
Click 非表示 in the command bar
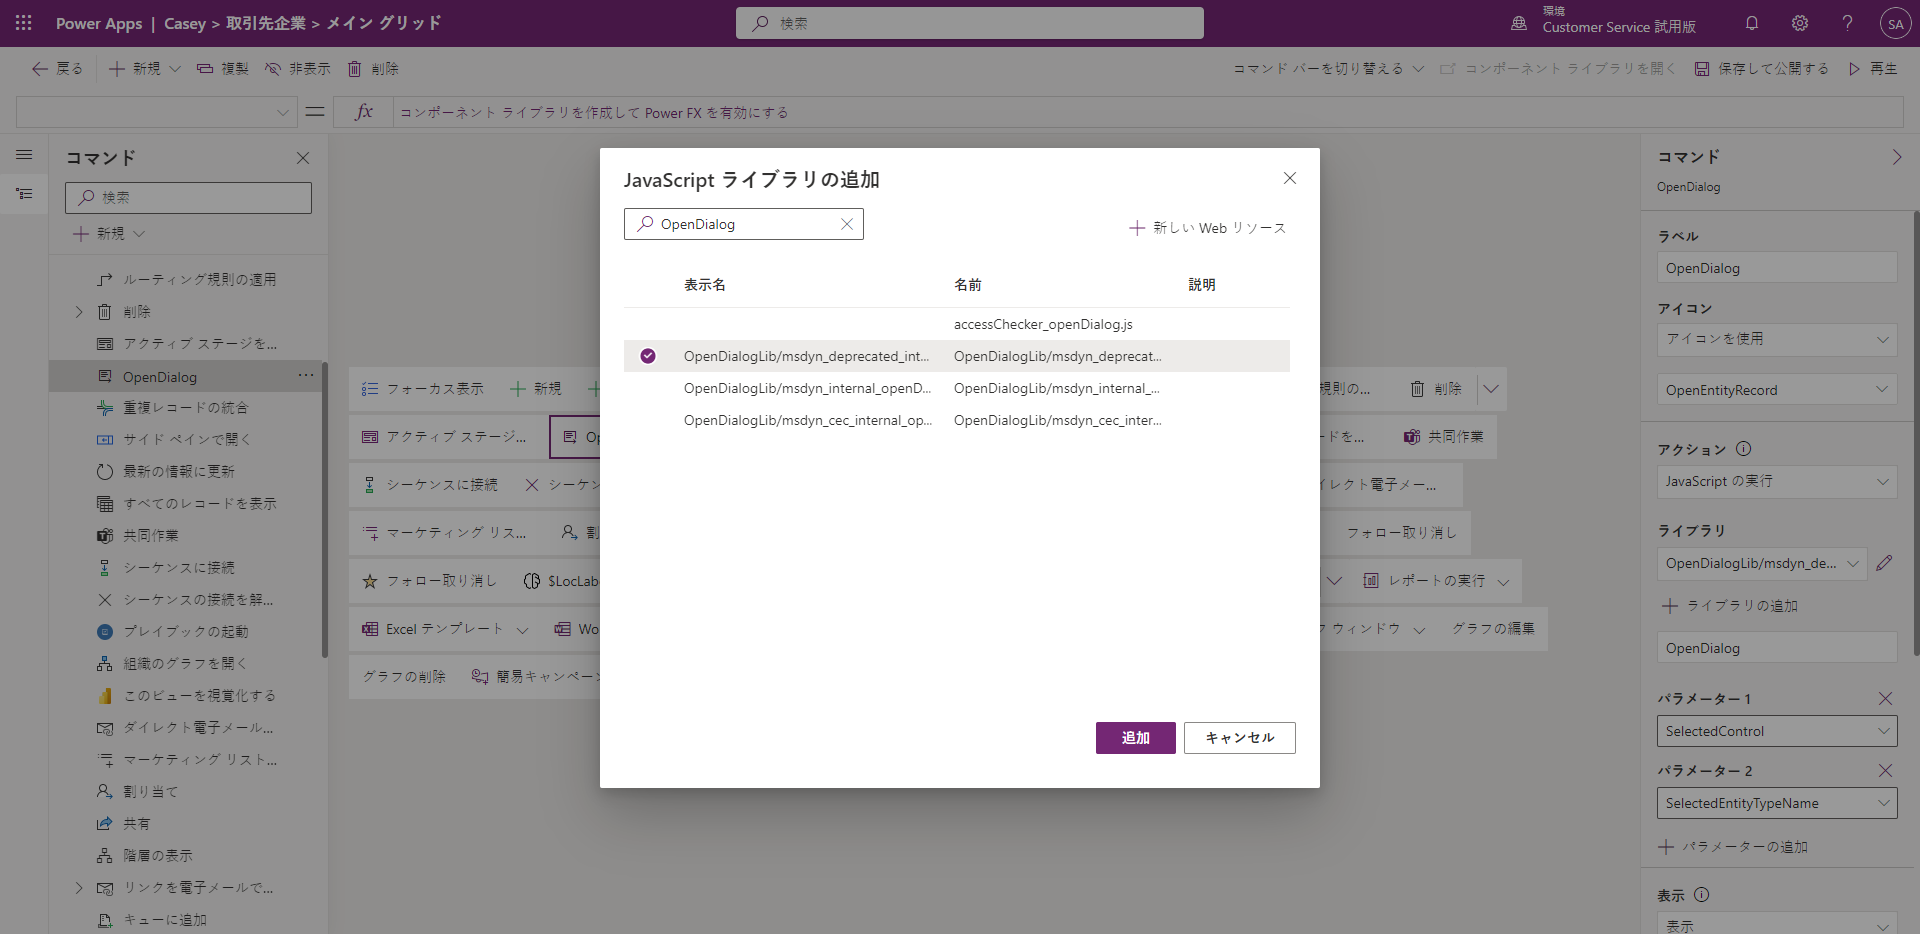[x=297, y=68]
